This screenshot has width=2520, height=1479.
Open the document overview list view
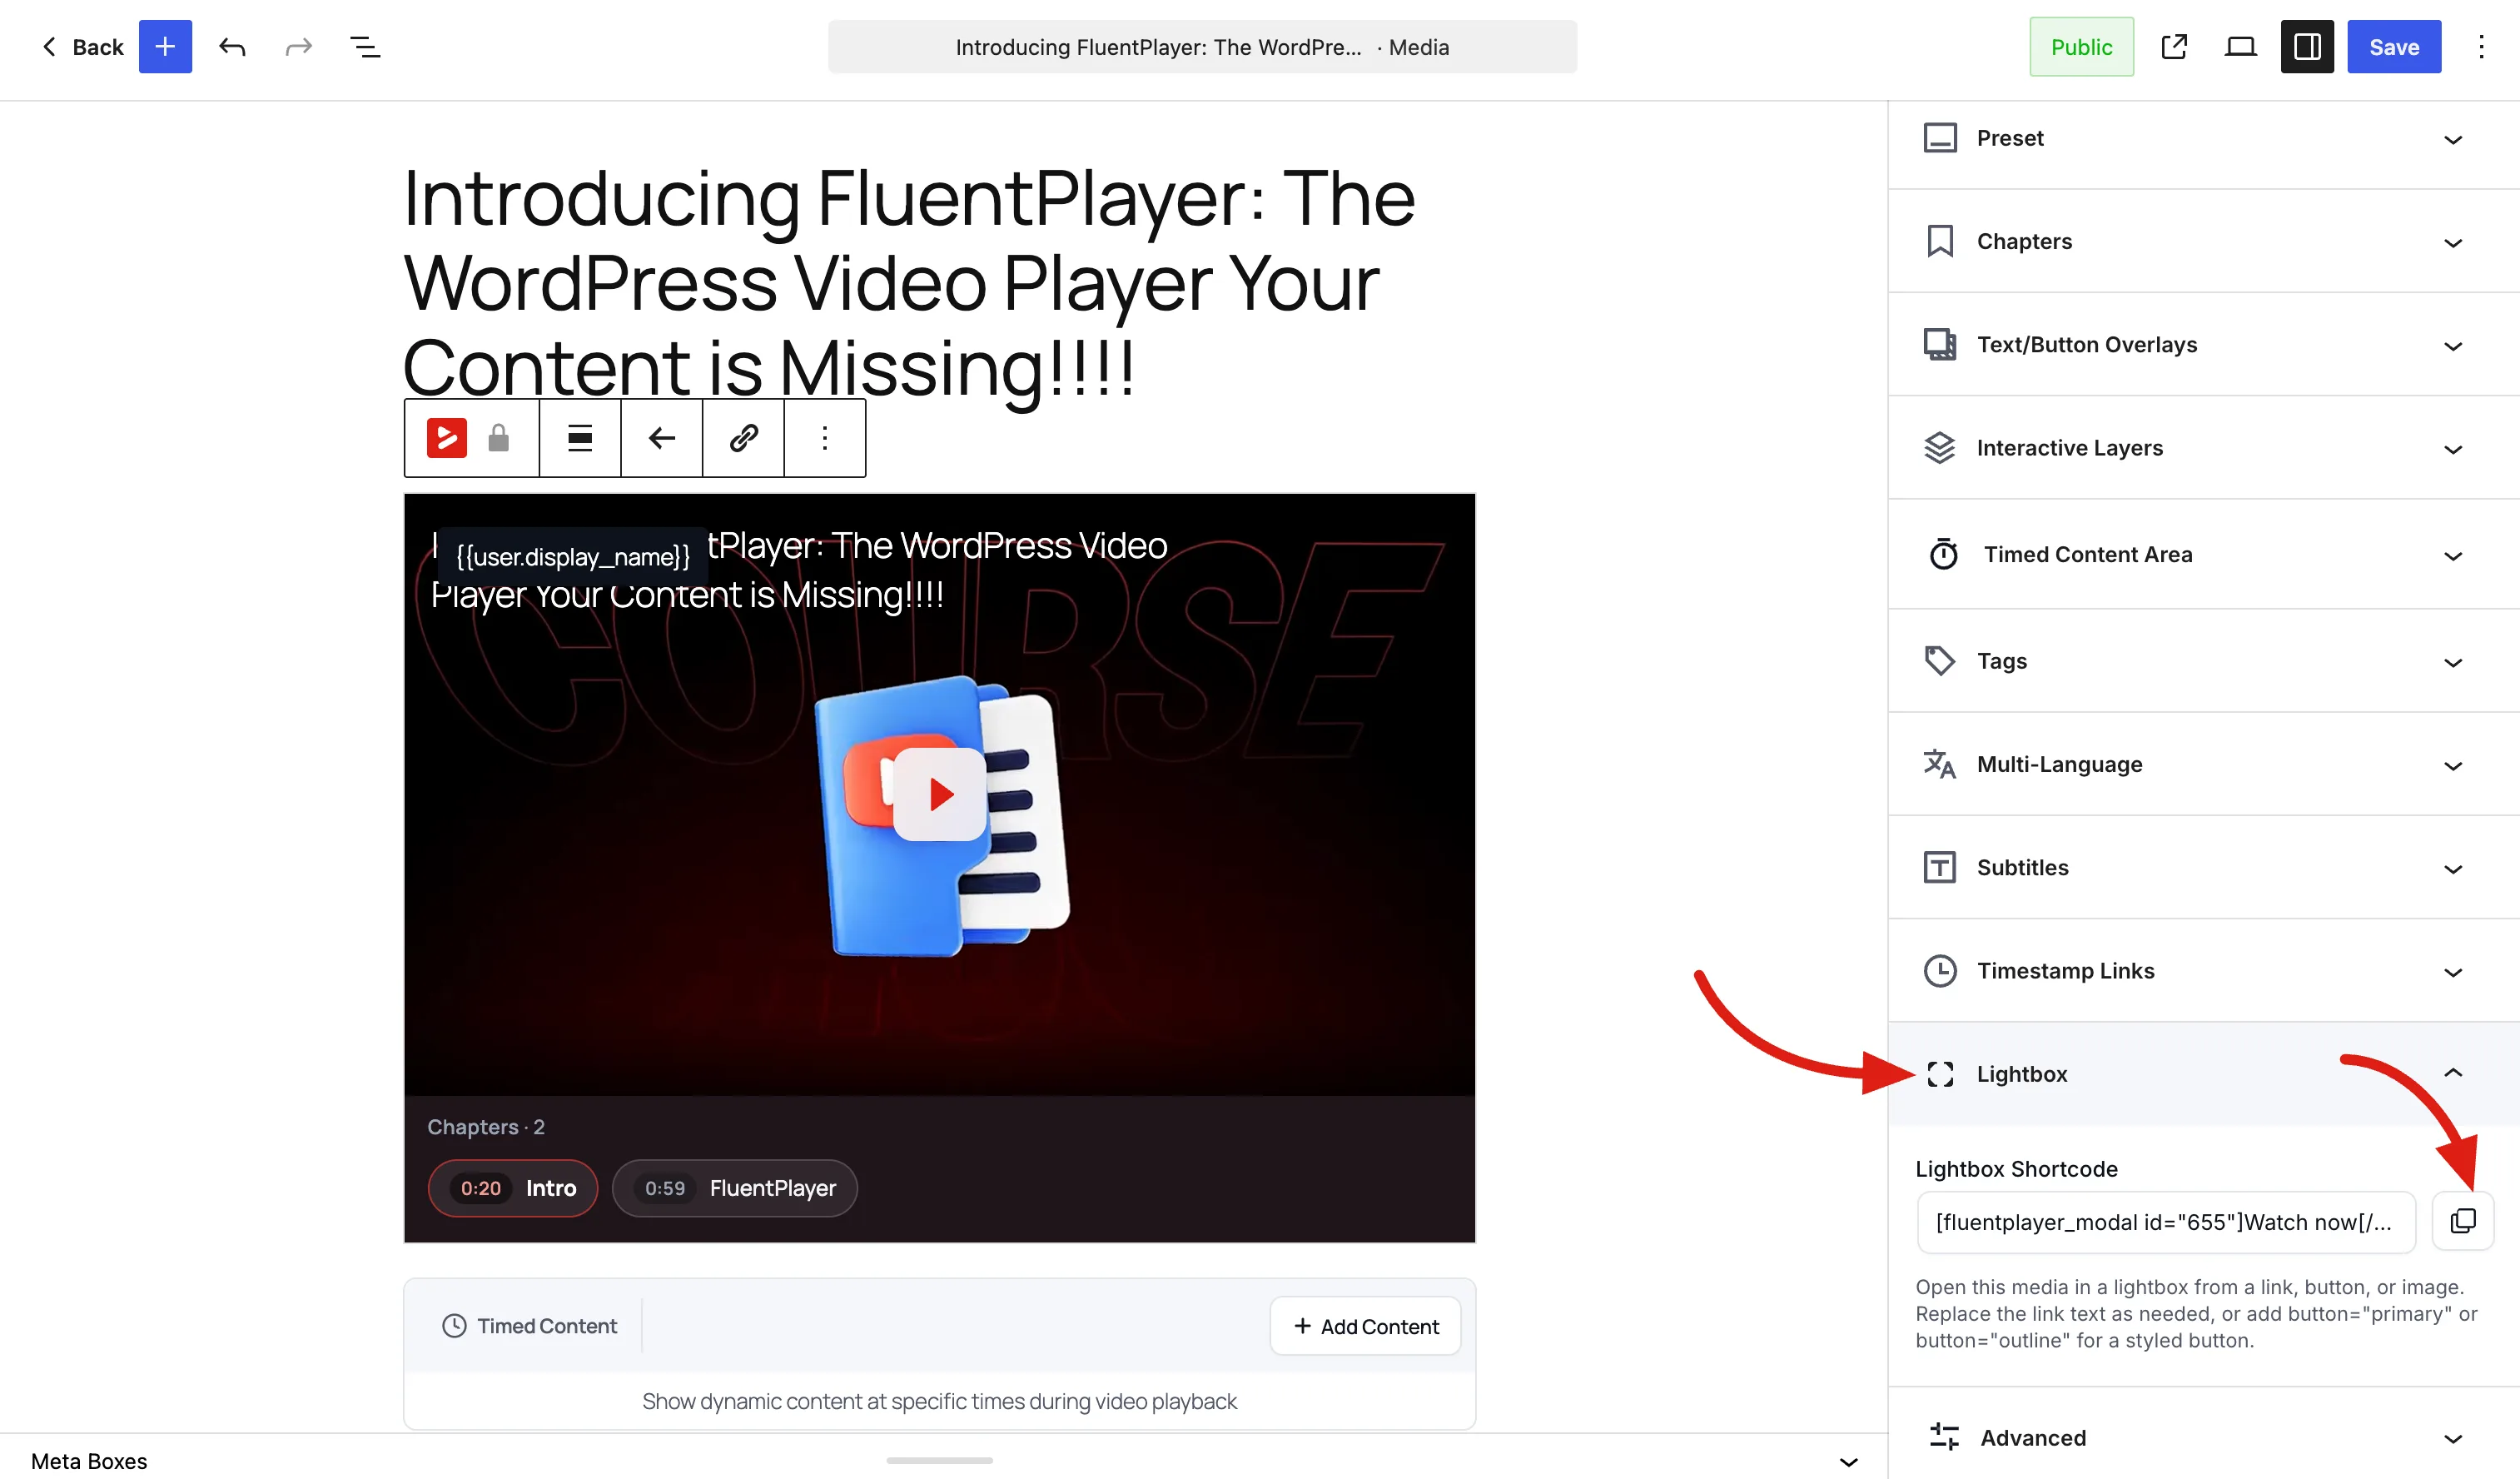365,47
